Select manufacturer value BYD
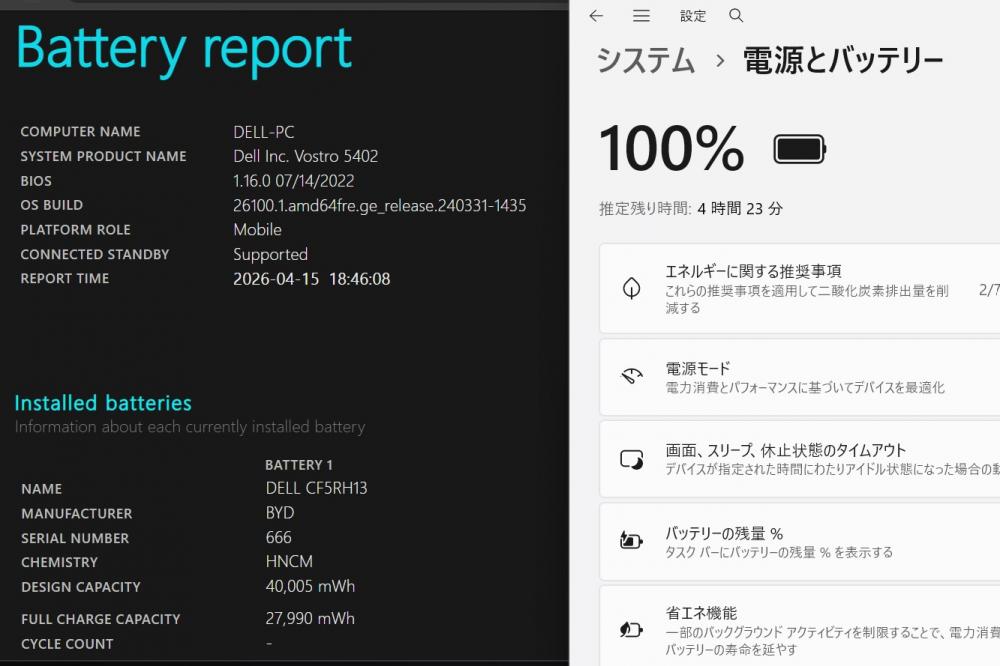Viewport: 1000px width, 666px height. point(280,513)
